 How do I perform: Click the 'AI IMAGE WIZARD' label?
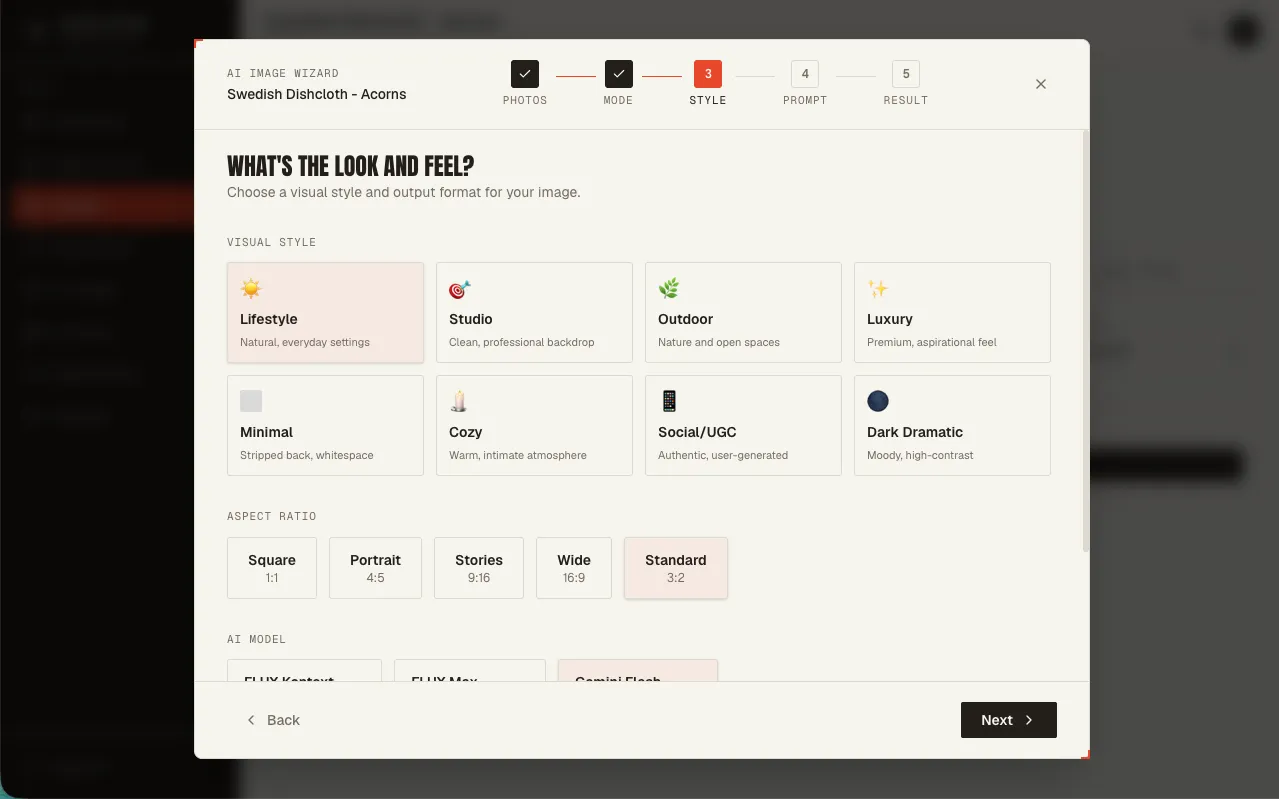[283, 73]
